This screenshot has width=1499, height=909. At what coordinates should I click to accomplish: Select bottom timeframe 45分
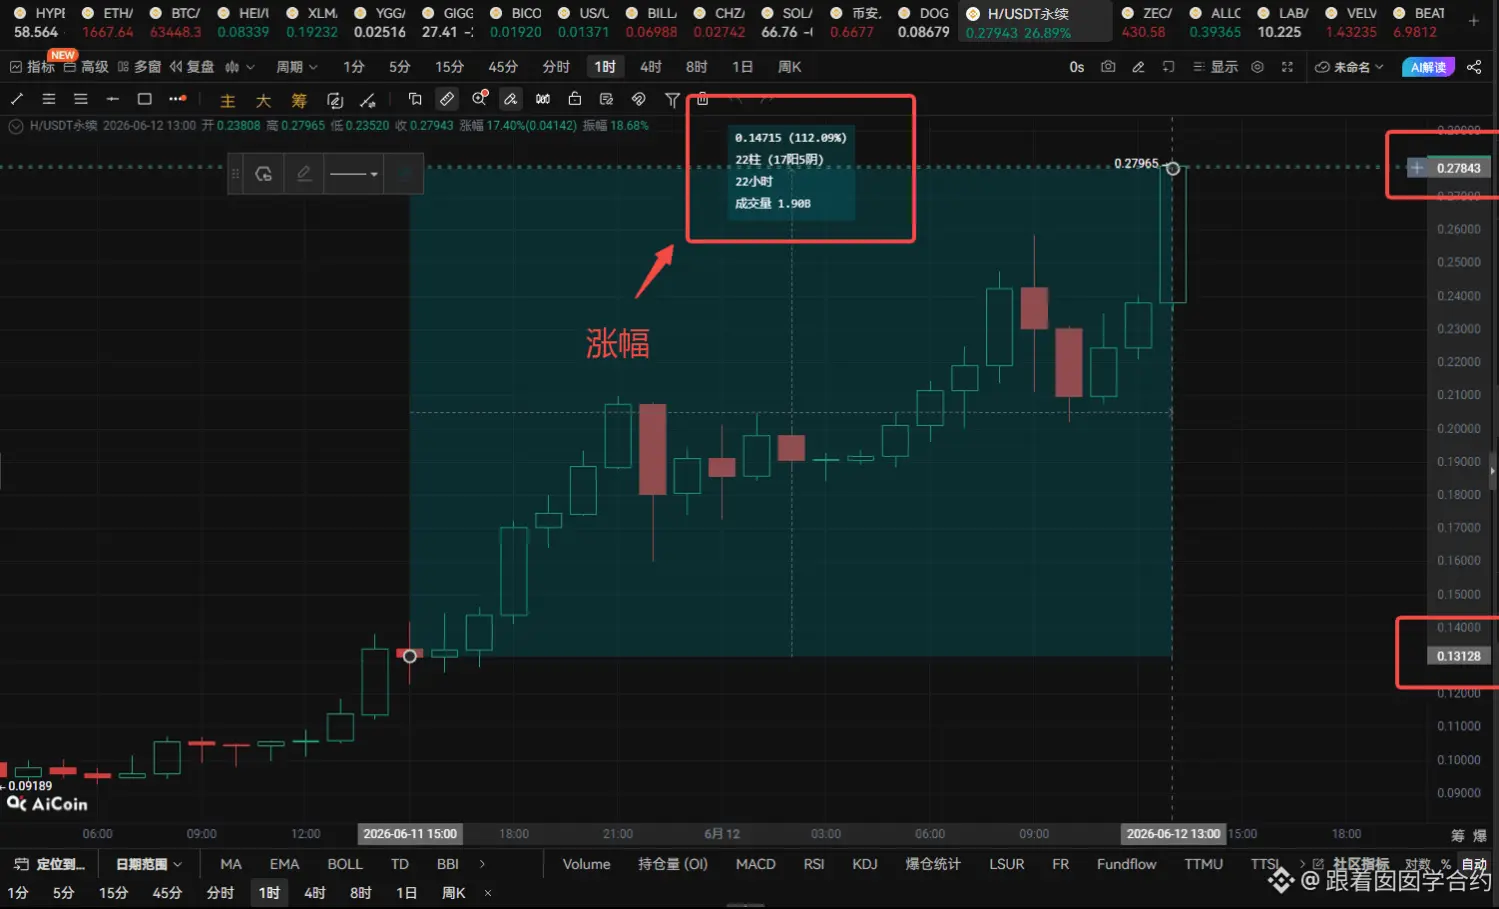point(167,893)
